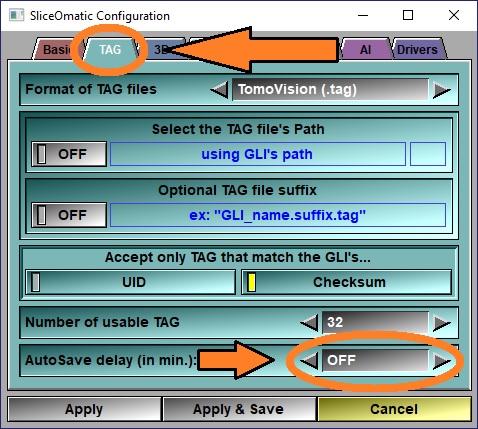The height and width of the screenshot is (429, 478).
Task: Click the 'using GLI's path' field
Action: click(258, 154)
